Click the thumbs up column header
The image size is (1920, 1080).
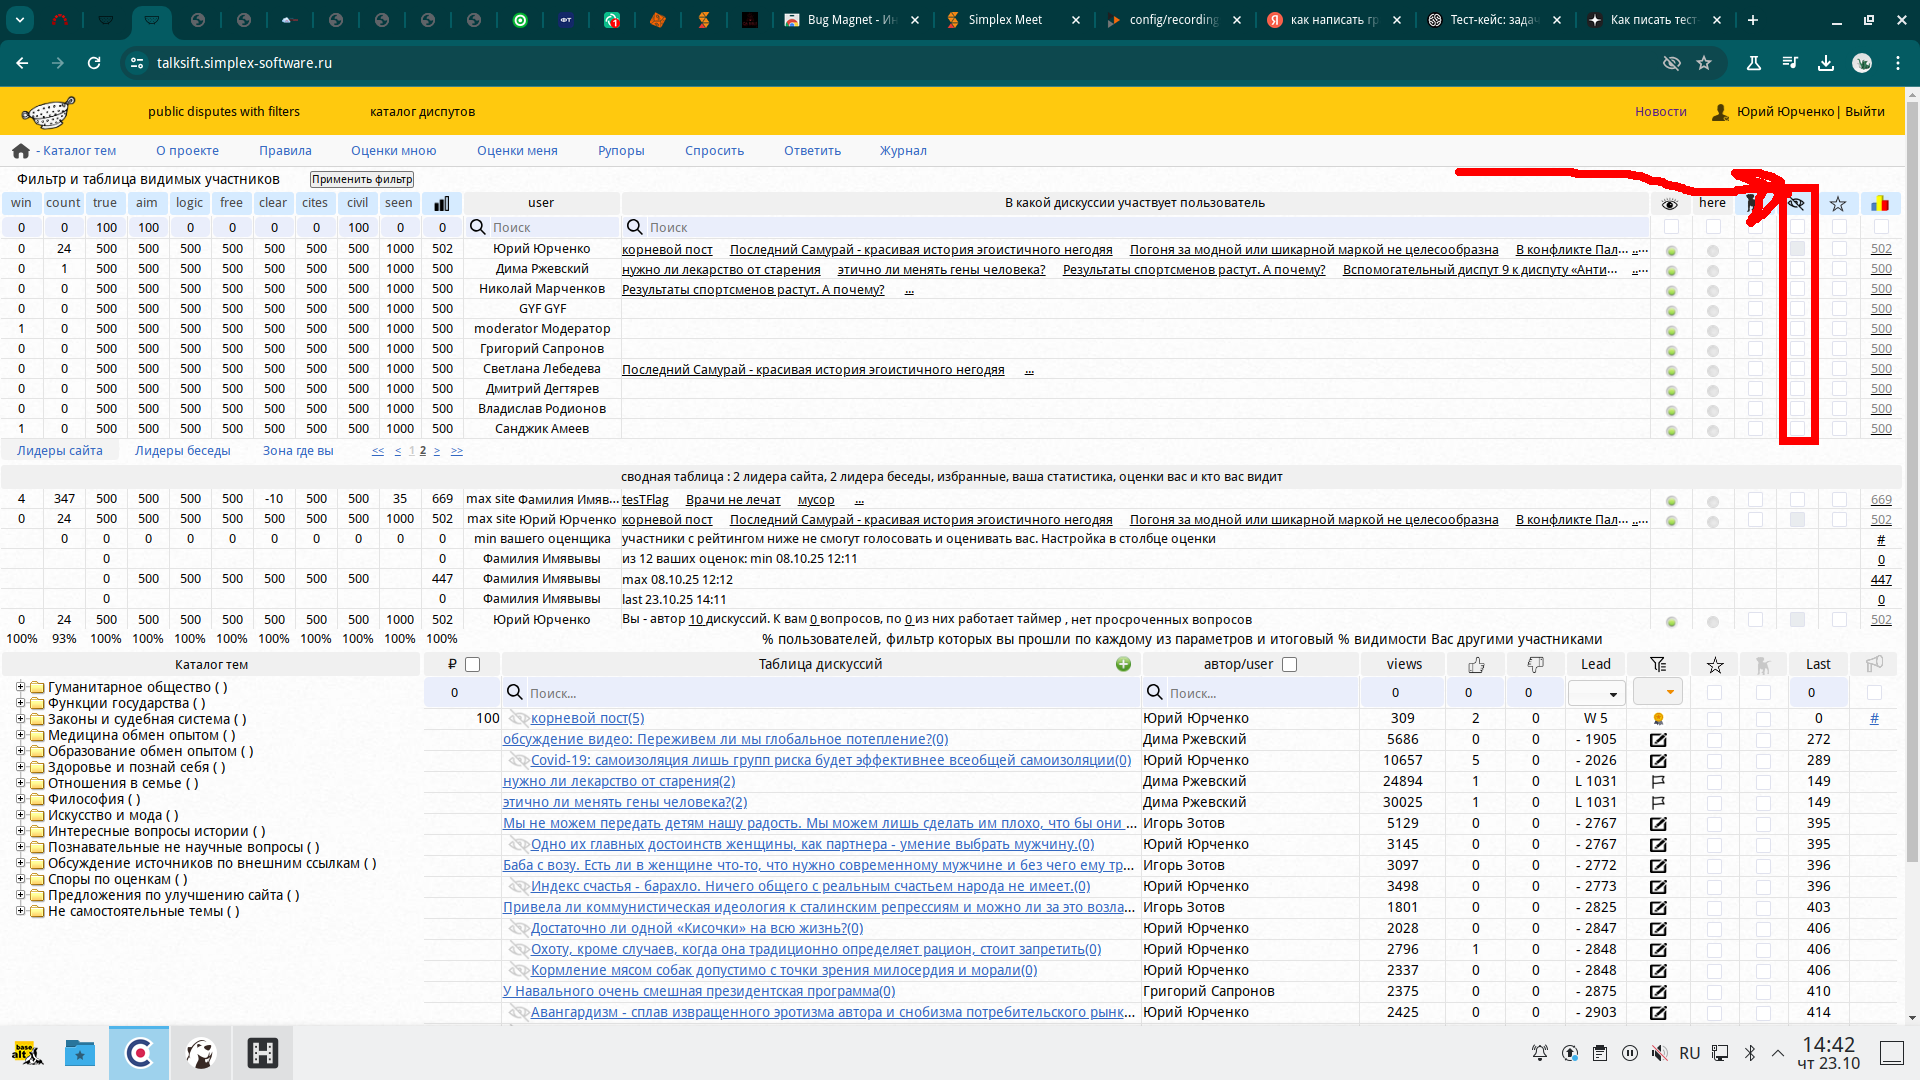click(x=1476, y=665)
